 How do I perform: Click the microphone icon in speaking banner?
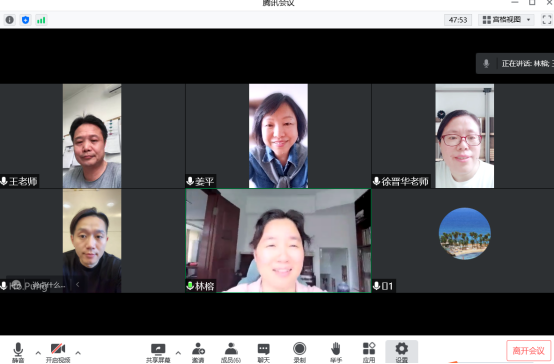click(486, 64)
